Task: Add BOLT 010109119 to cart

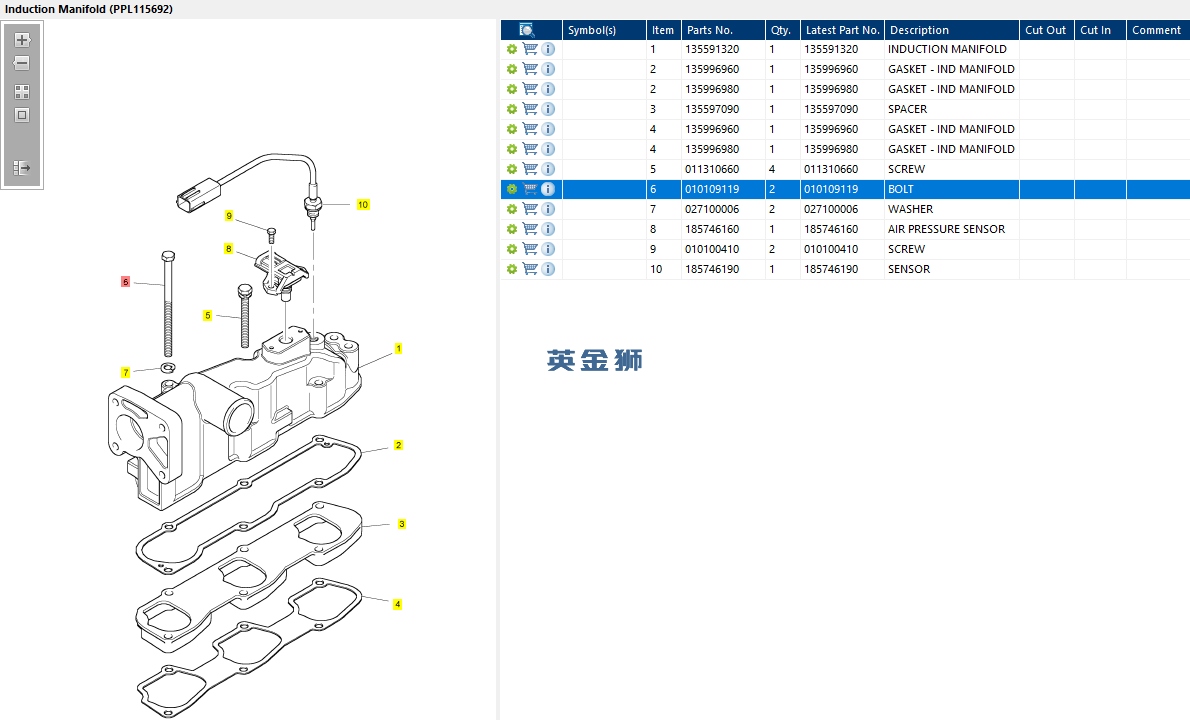Action: [530, 189]
